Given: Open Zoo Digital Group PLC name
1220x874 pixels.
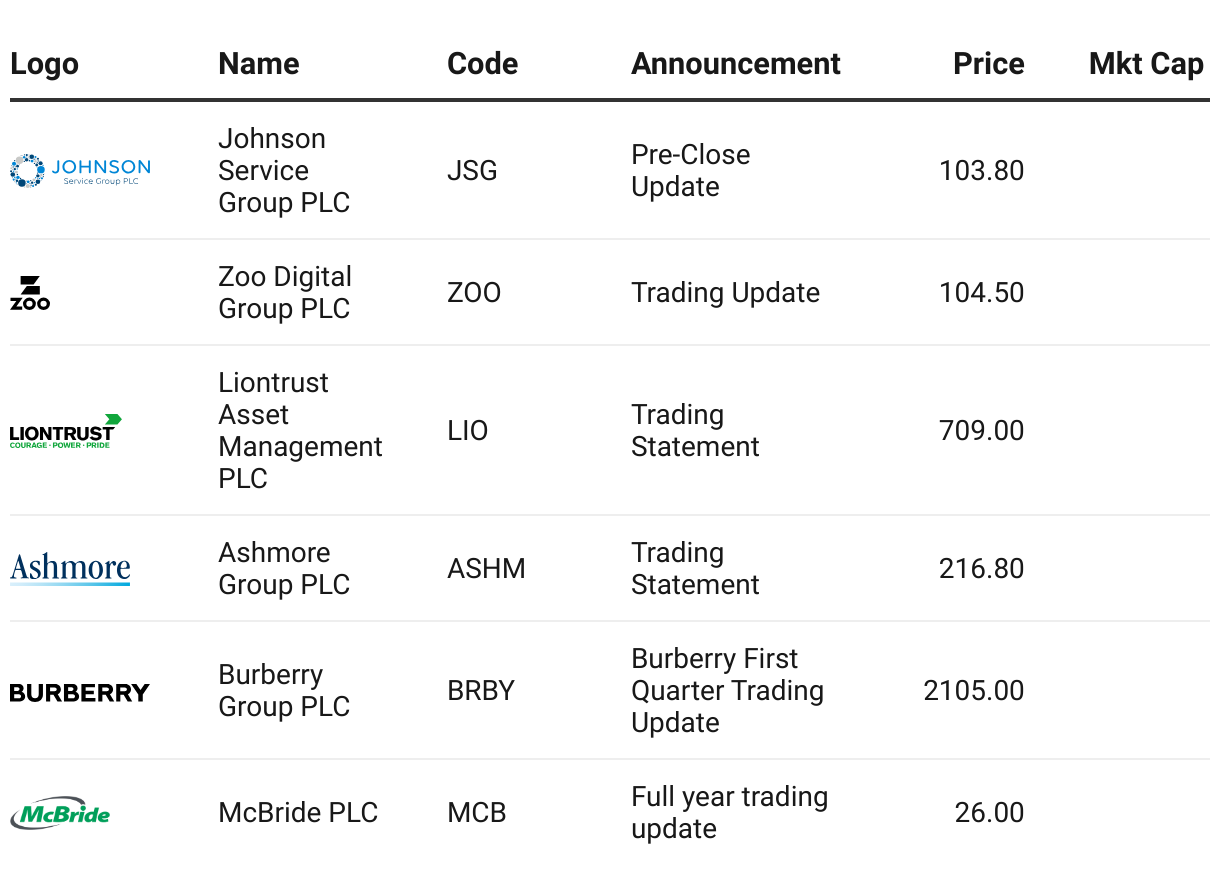Looking at the screenshot, I should click(x=285, y=293).
